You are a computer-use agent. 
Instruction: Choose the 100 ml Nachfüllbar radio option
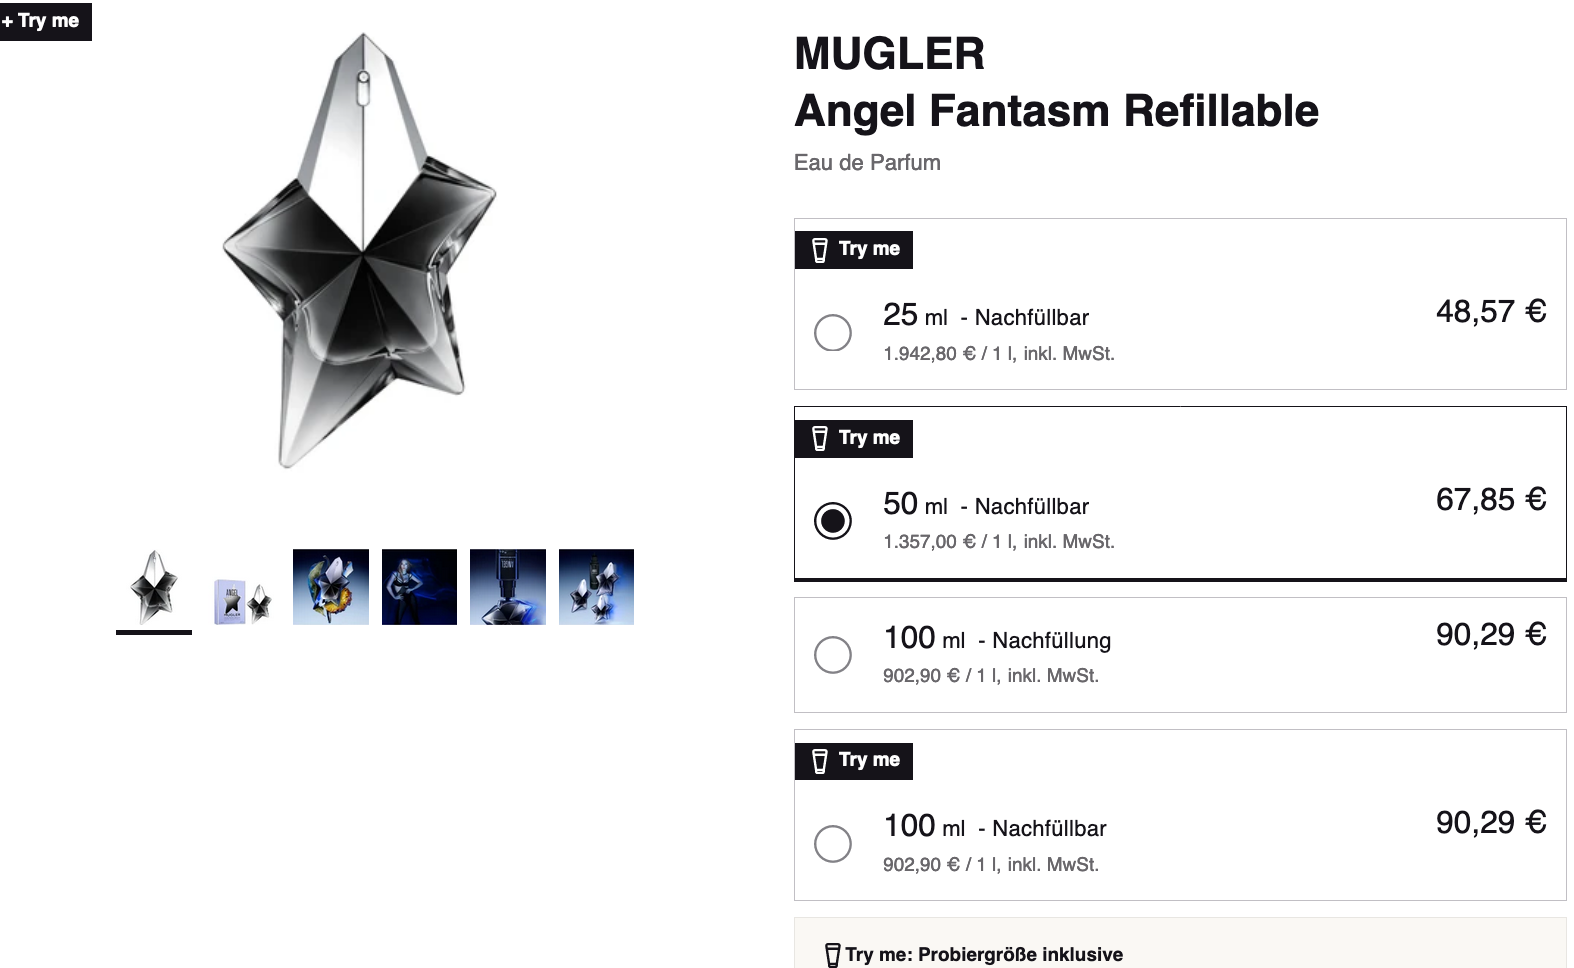(x=832, y=843)
